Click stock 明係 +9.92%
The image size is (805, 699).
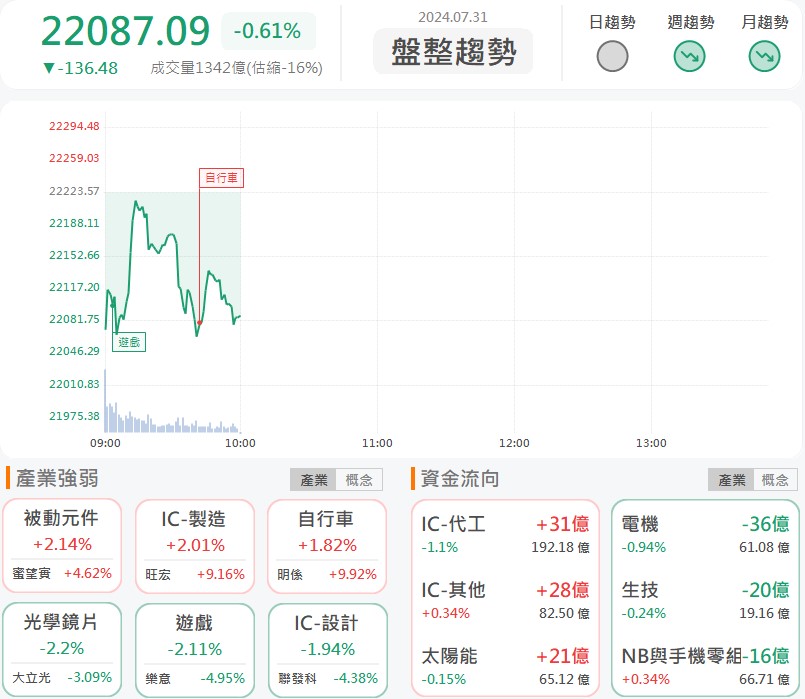pyautogui.click(x=327, y=574)
